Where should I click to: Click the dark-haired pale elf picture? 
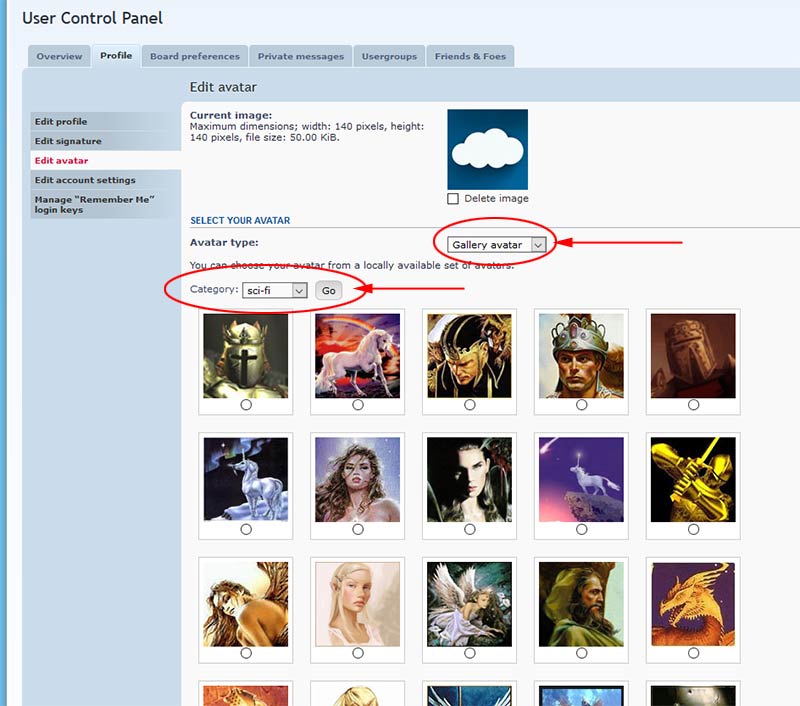coord(469,480)
